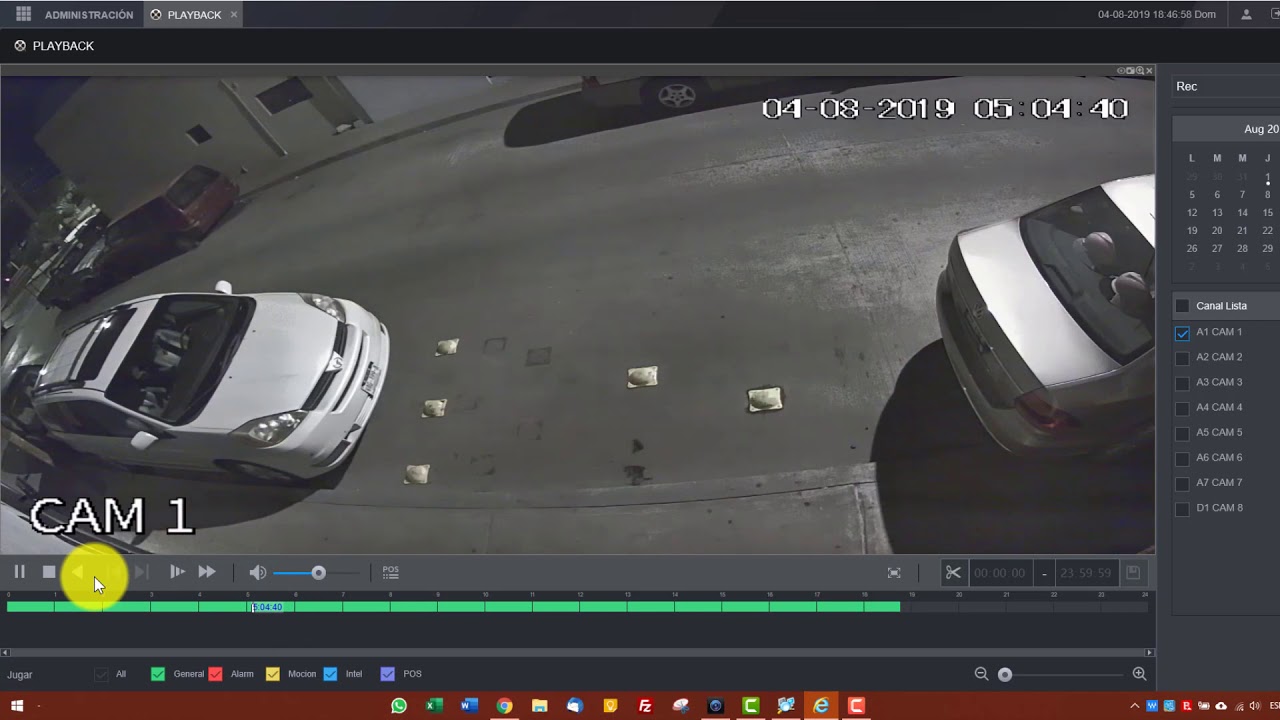Zoom out the timeline
The image size is (1280, 720).
tap(981, 674)
